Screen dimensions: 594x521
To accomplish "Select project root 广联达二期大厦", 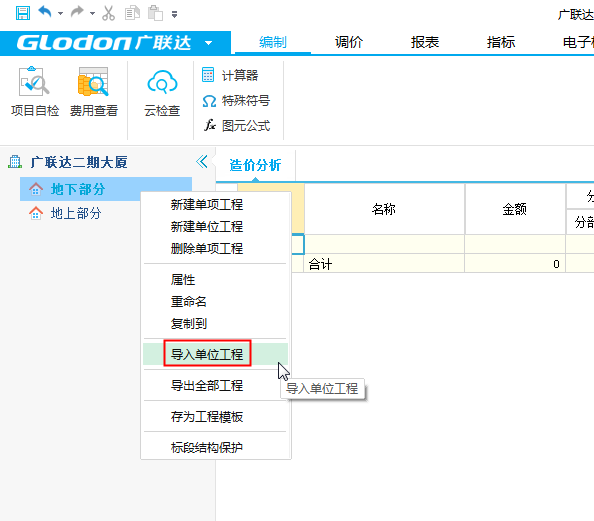I will (79, 163).
